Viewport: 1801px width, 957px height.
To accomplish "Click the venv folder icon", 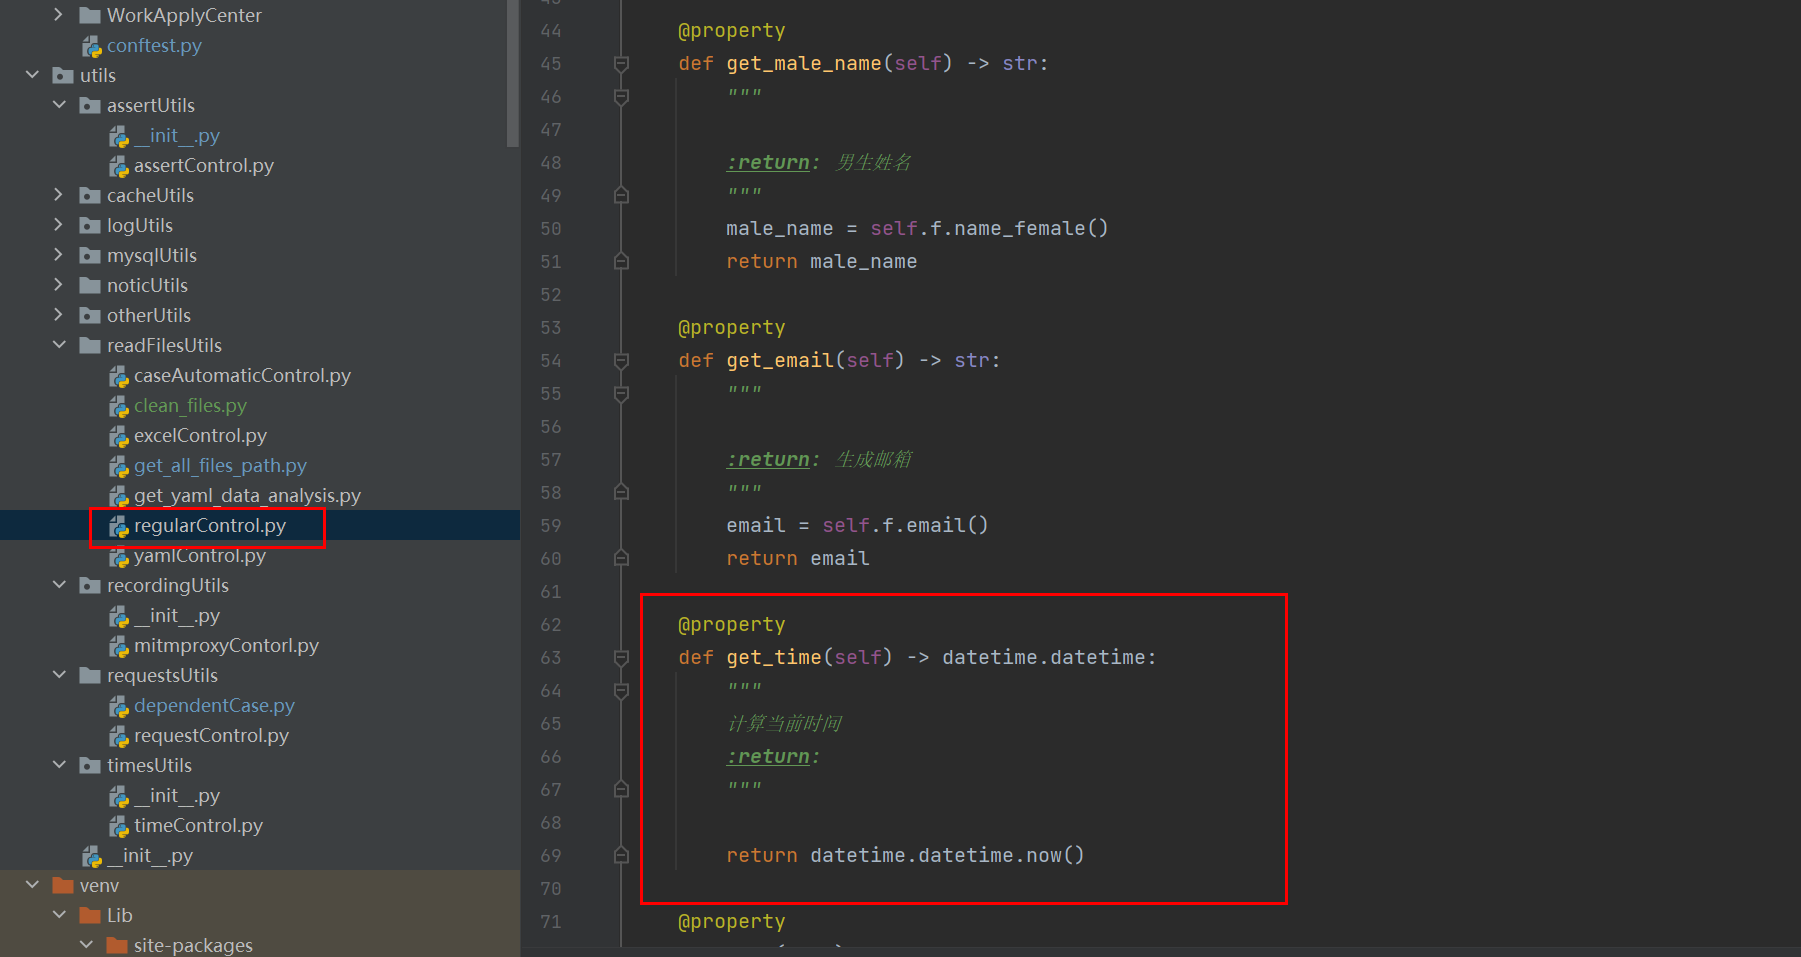I will pyautogui.click(x=63, y=885).
